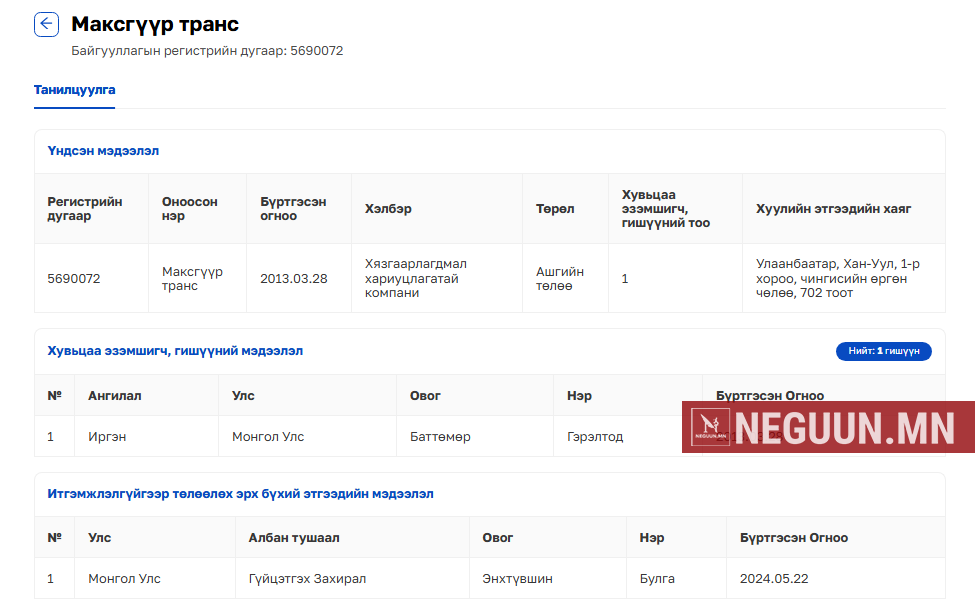This screenshot has height=603, width=975.
Task: Click the Итгэмжлэлгүйгээр төлөөлөх эрх бүхий heading
Action: (x=240, y=494)
